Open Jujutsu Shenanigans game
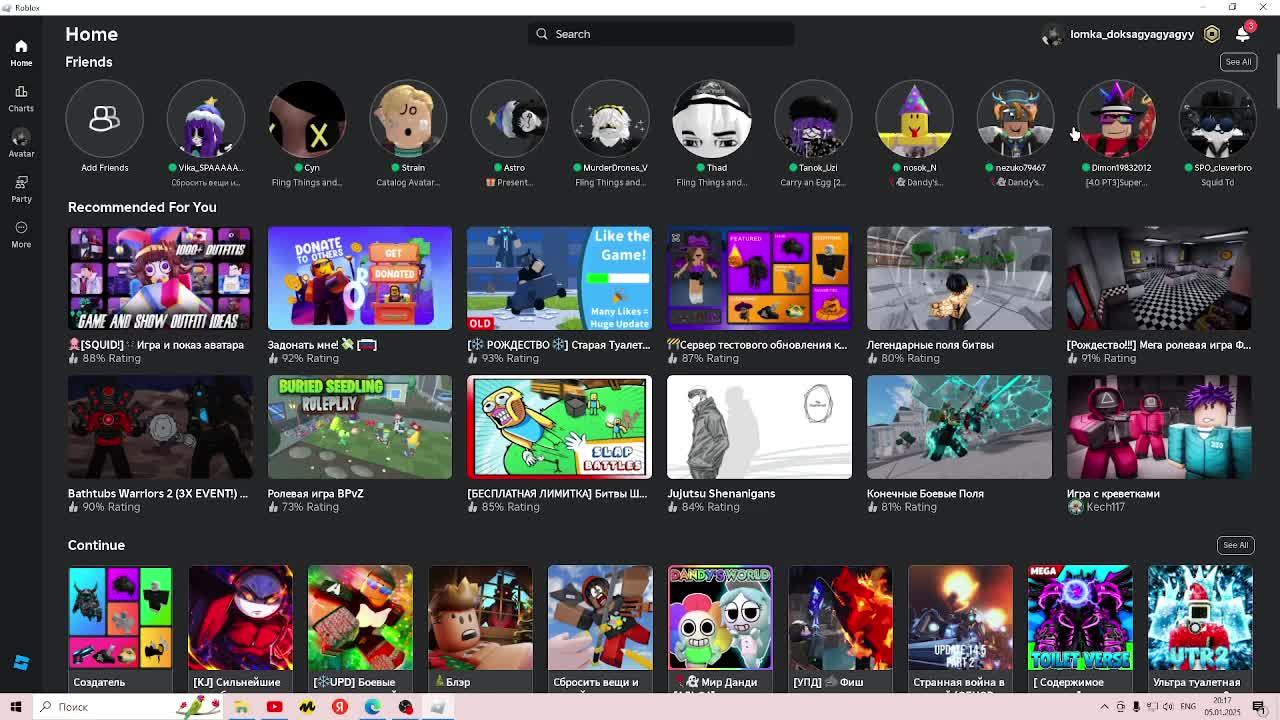The height and width of the screenshot is (720, 1280). click(x=760, y=427)
